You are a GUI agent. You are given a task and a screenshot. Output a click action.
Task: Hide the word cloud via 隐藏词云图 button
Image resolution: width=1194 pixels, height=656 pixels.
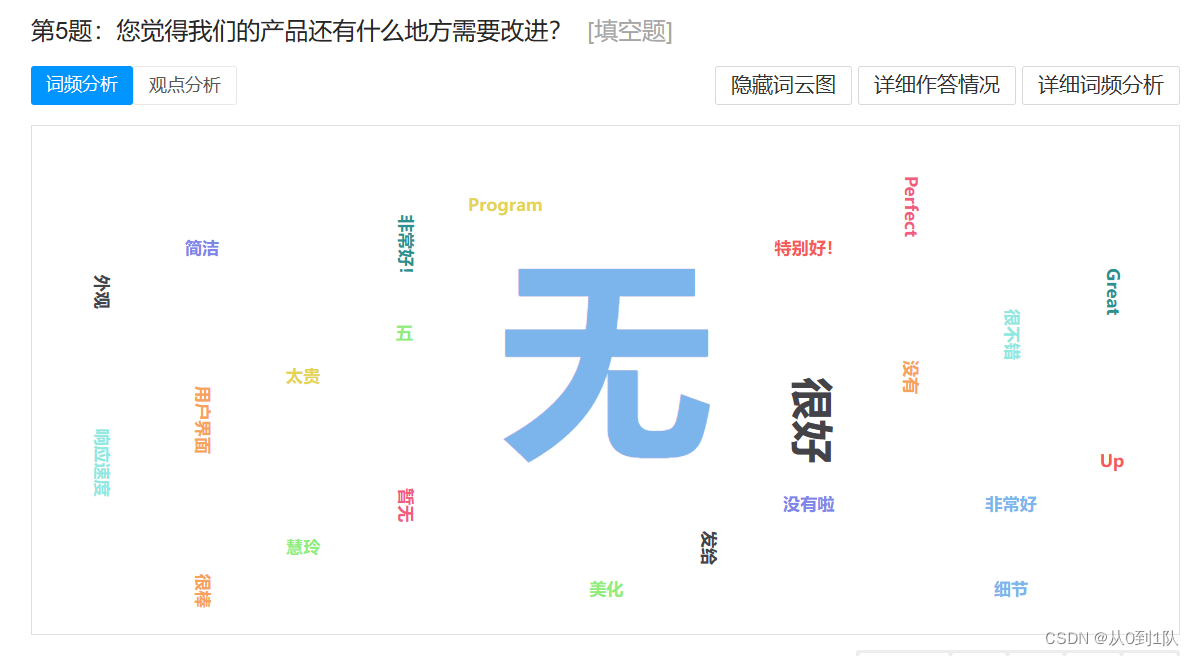click(783, 86)
